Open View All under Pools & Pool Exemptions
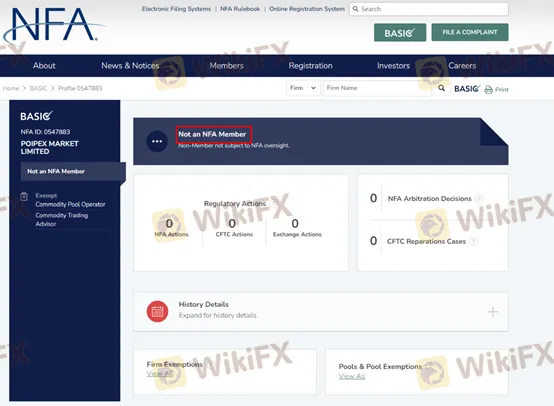This screenshot has height=406, width=554. pyautogui.click(x=352, y=376)
